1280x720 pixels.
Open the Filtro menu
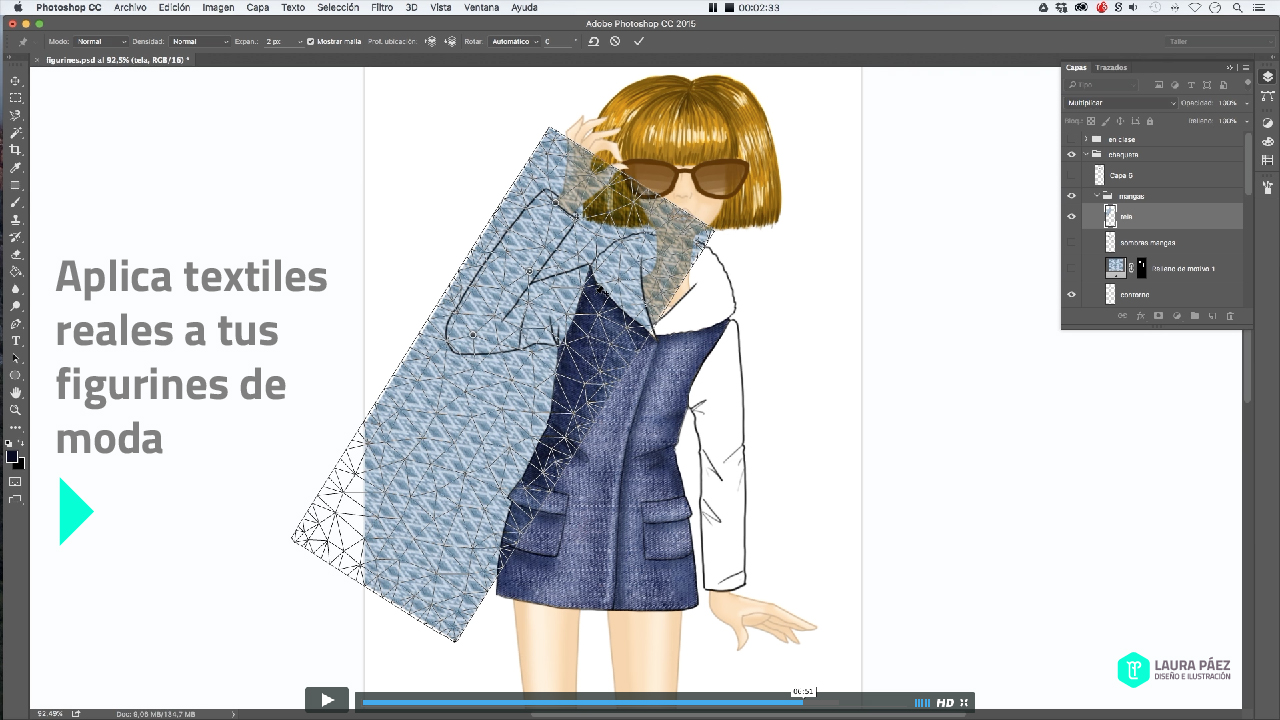[x=381, y=7]
